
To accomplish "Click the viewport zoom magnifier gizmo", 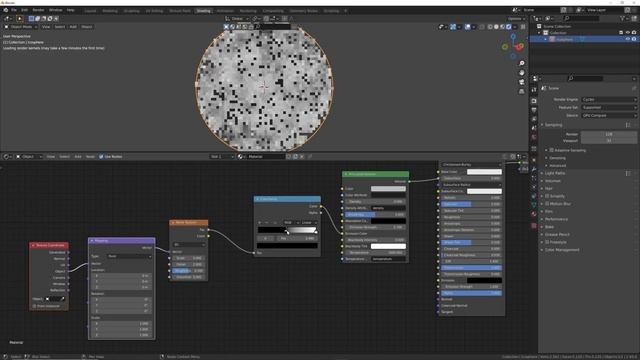I will point(522,63).
